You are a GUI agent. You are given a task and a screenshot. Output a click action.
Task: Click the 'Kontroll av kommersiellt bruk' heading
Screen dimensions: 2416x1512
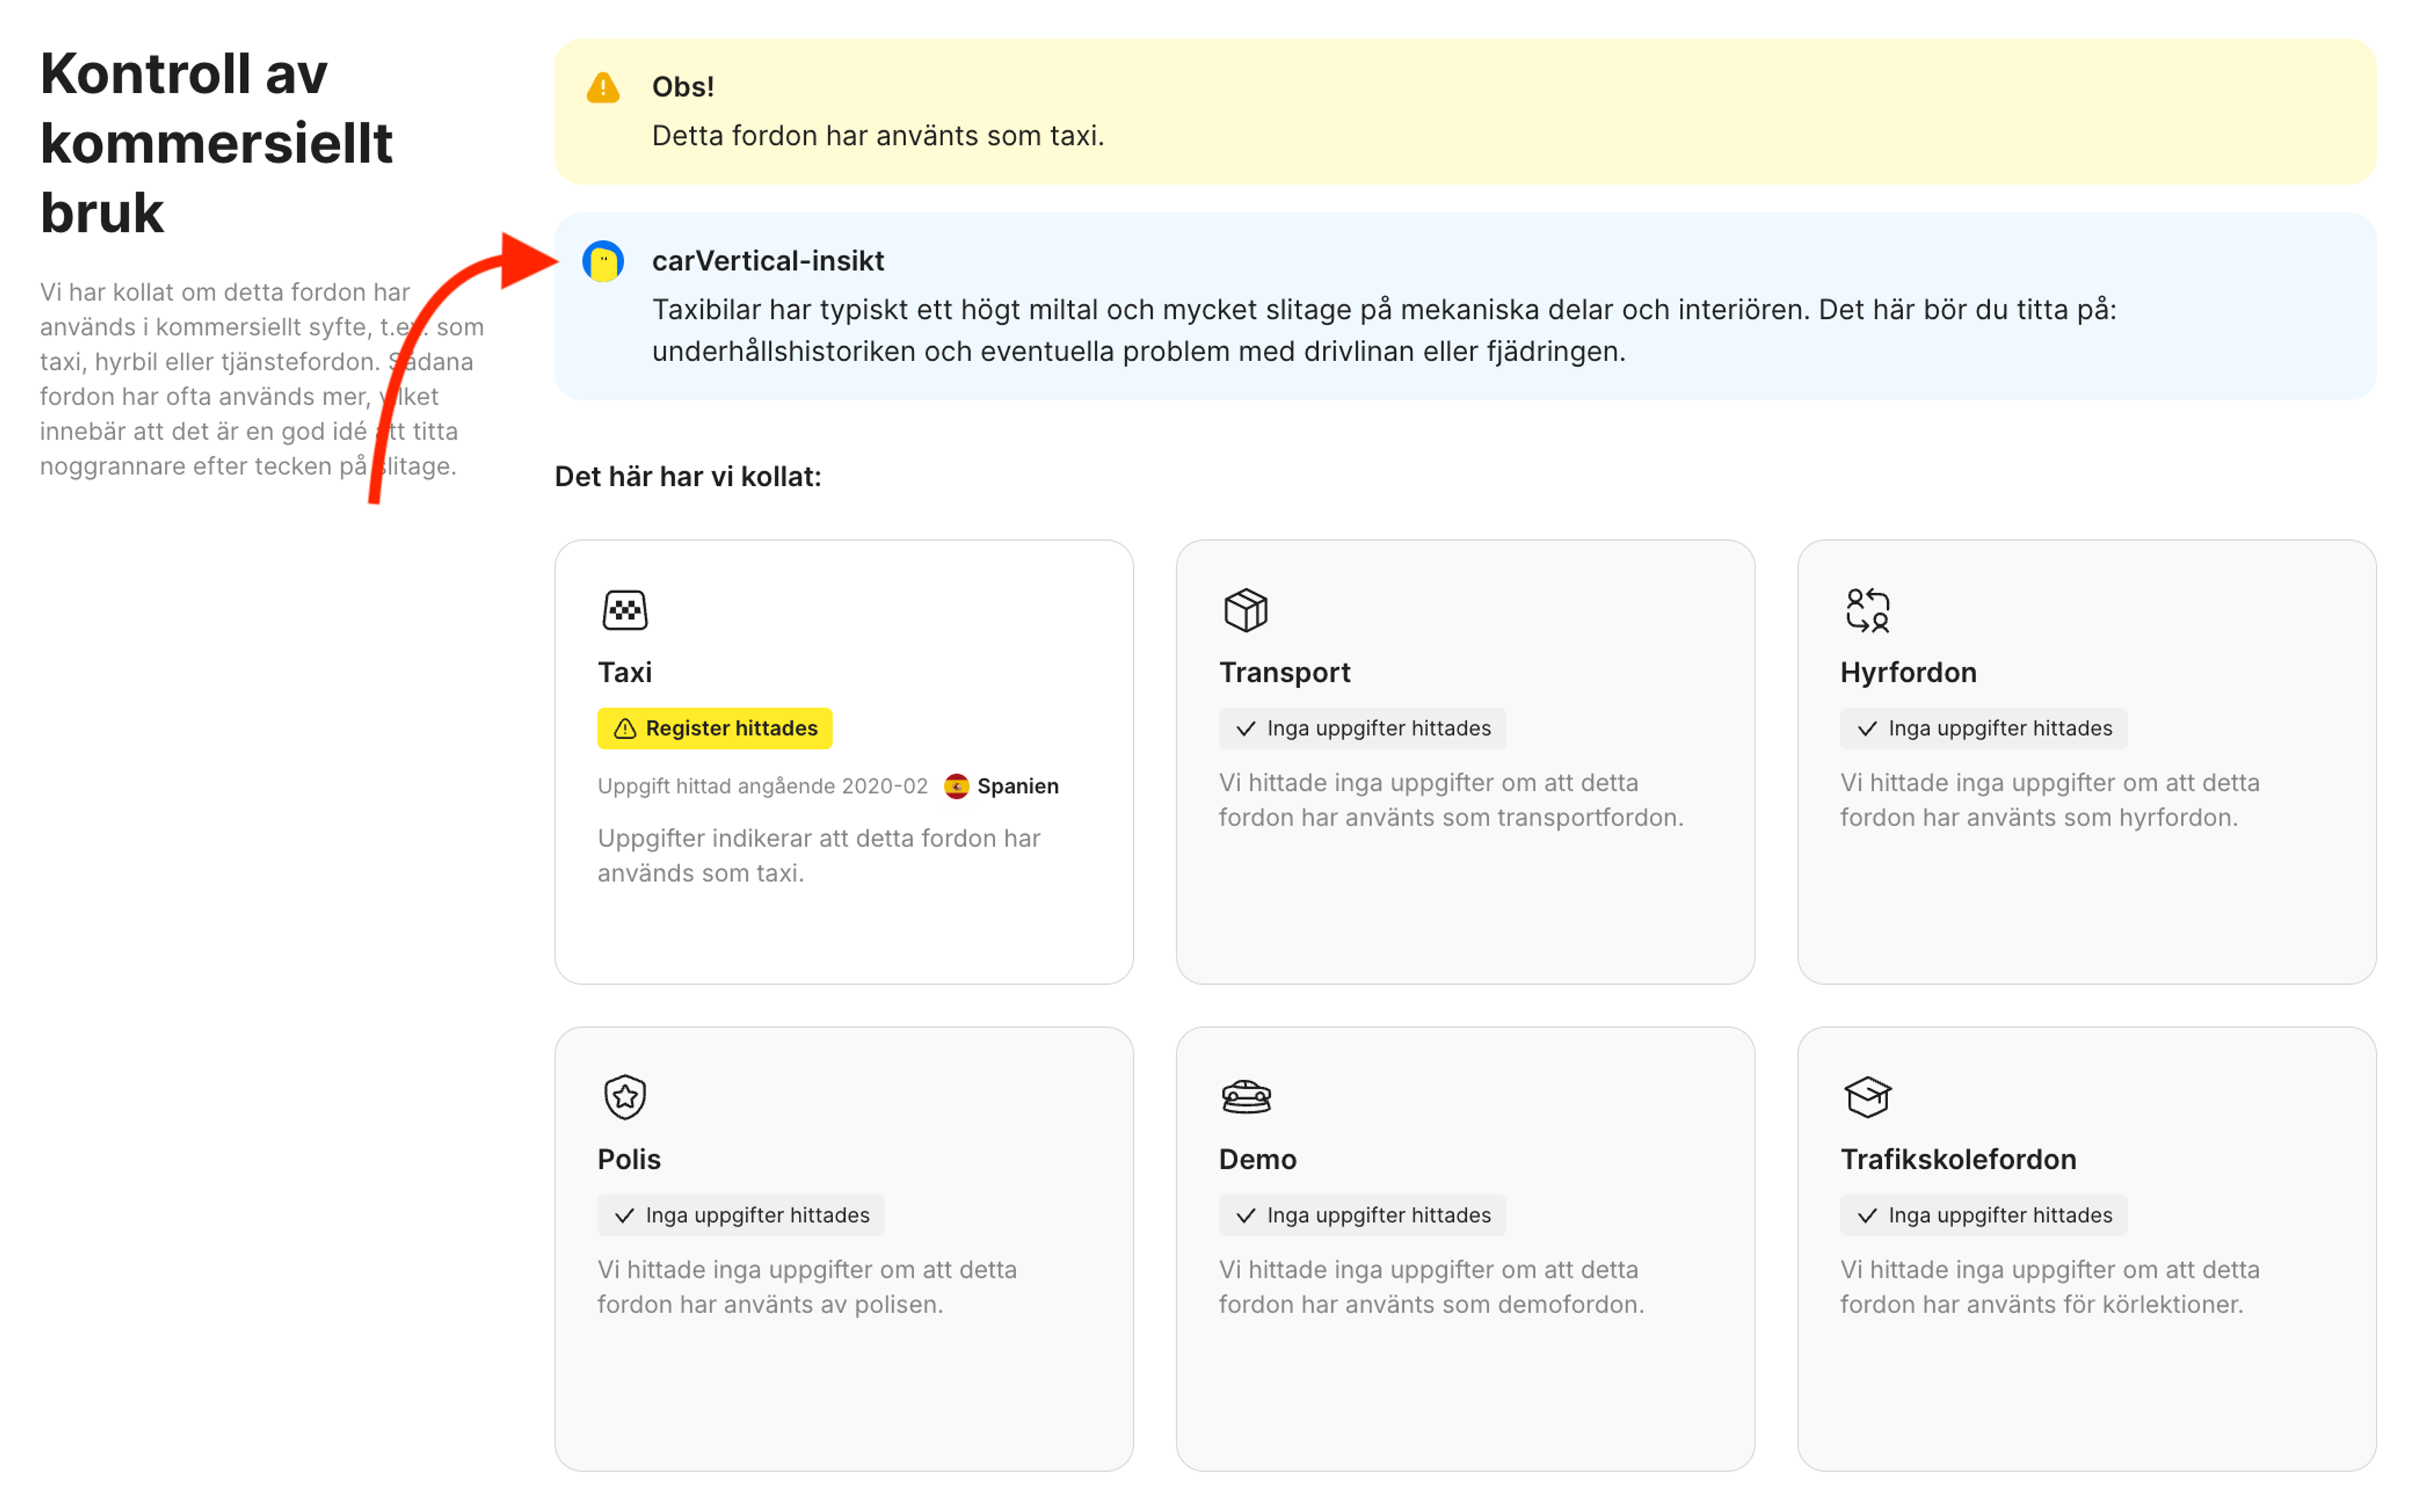pos(216,143)
